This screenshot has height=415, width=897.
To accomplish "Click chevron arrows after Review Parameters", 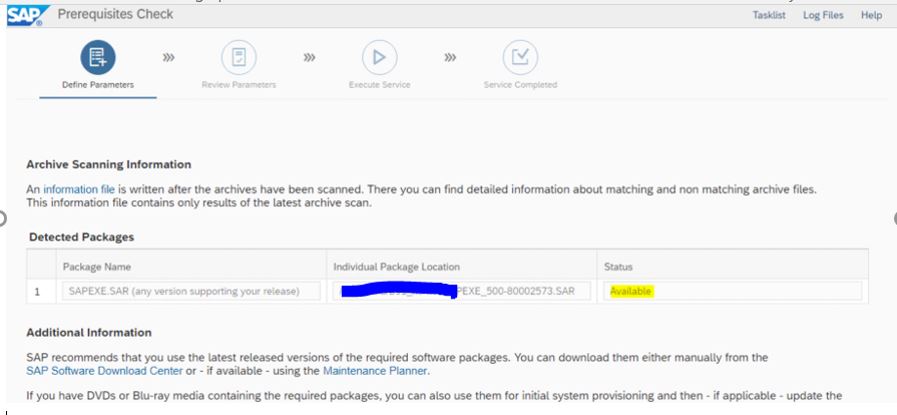I will [309, 57].
